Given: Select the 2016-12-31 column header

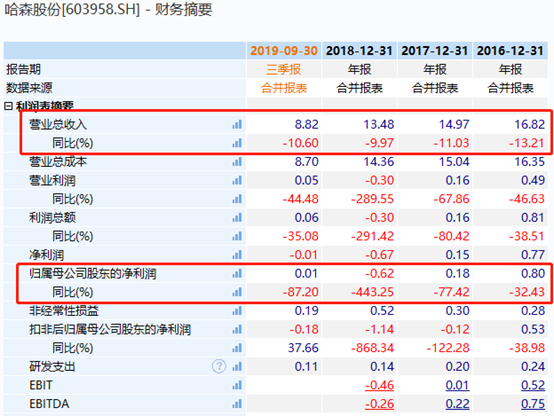Looking at the screenshot, I should click(510, 51).
